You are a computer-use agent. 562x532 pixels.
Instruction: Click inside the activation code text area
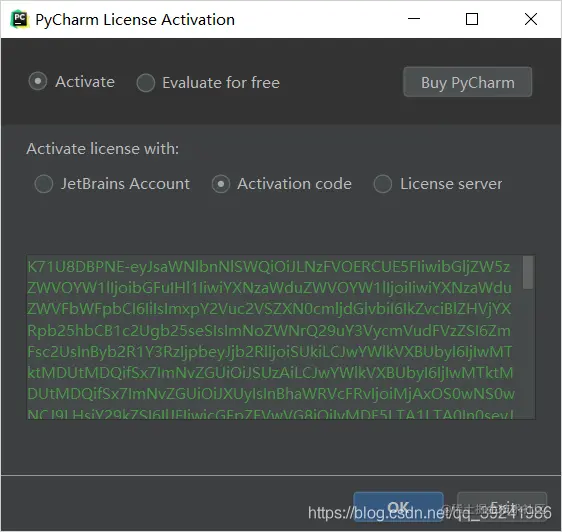click(x=274, y=337)
